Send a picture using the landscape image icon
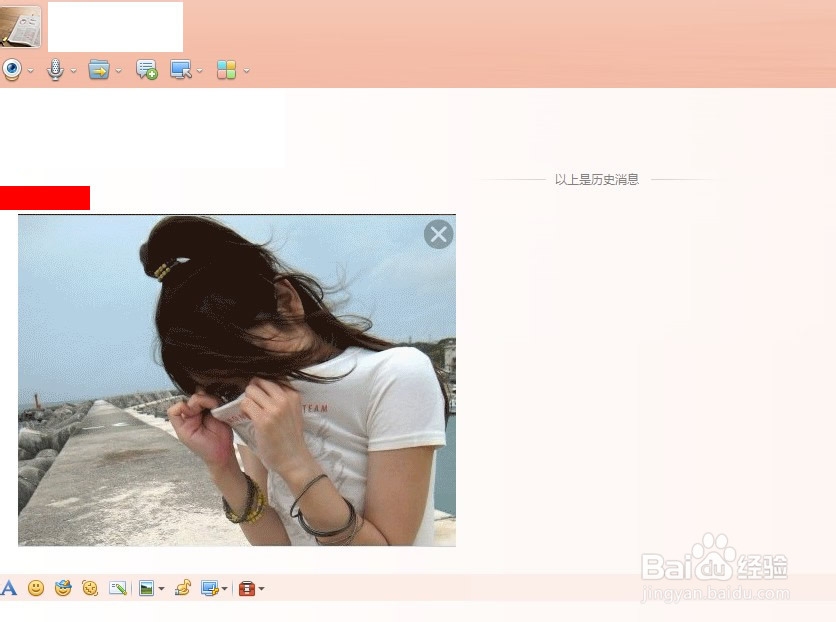This screenshot has height=622, width=836. click(x=146, y=588)
